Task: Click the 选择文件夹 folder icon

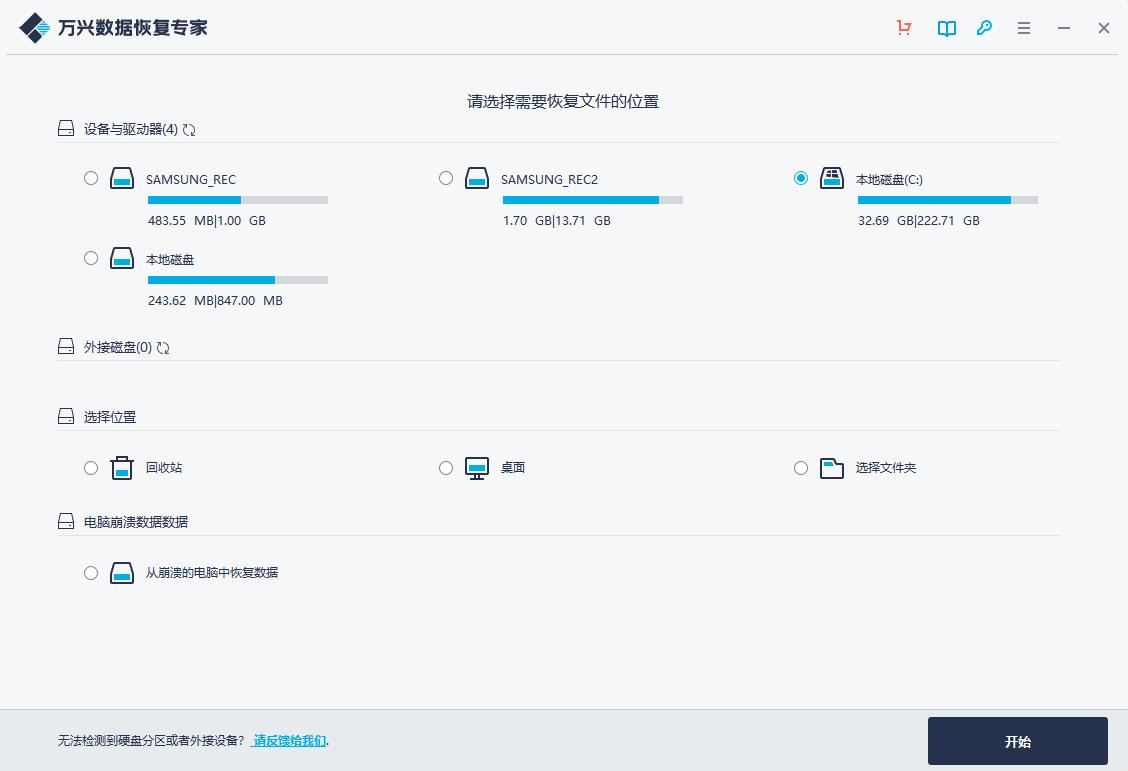Action: pos(831,467)
